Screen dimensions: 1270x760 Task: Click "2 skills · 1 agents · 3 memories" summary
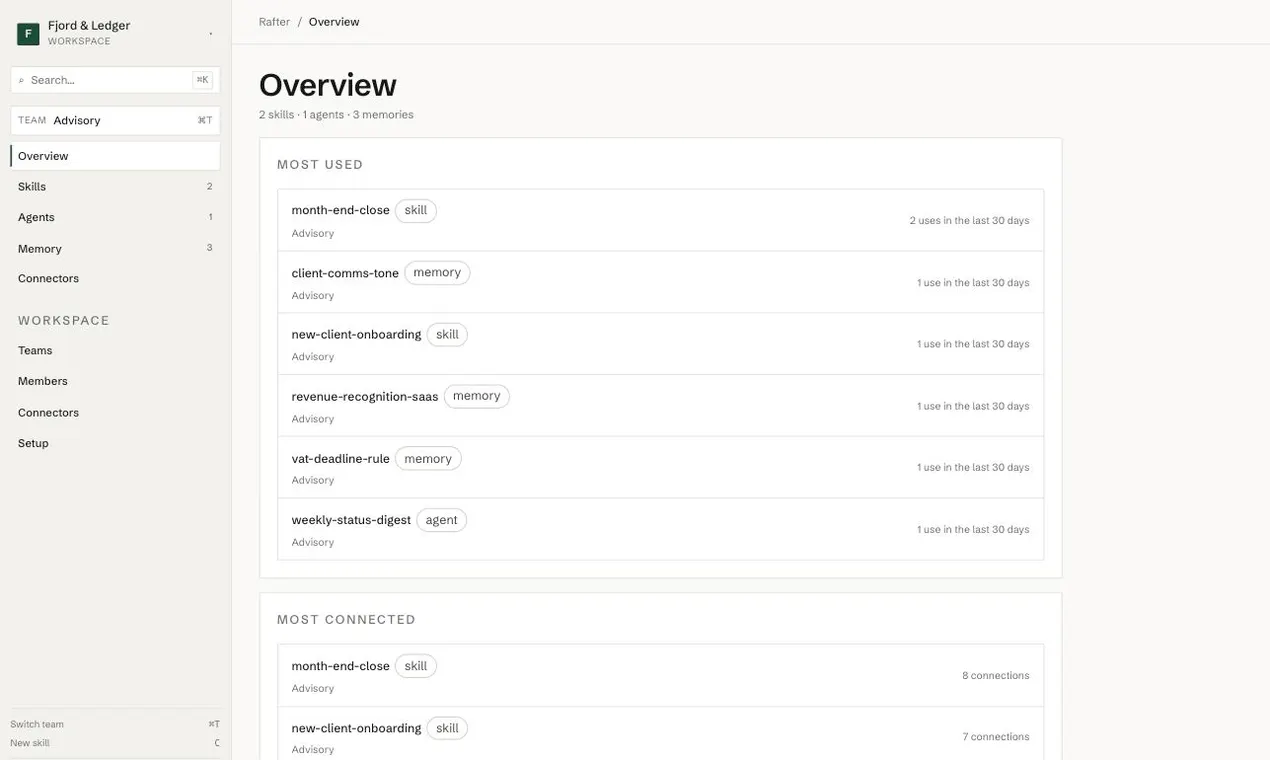pyautogui.click(x=336, y=115)
